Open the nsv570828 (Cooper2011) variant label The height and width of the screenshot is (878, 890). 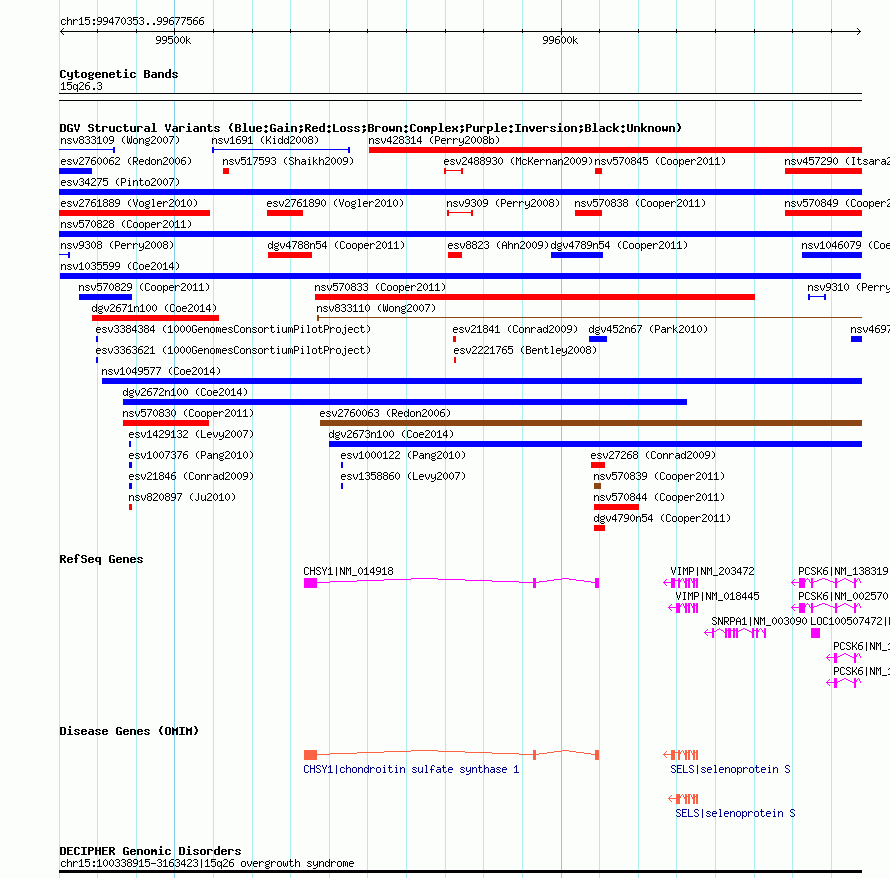(x=126, y=224)
